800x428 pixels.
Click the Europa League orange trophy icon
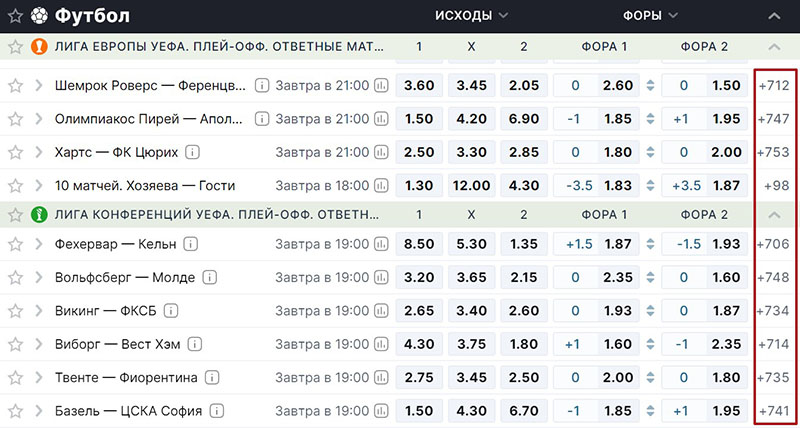click(39, 47)
